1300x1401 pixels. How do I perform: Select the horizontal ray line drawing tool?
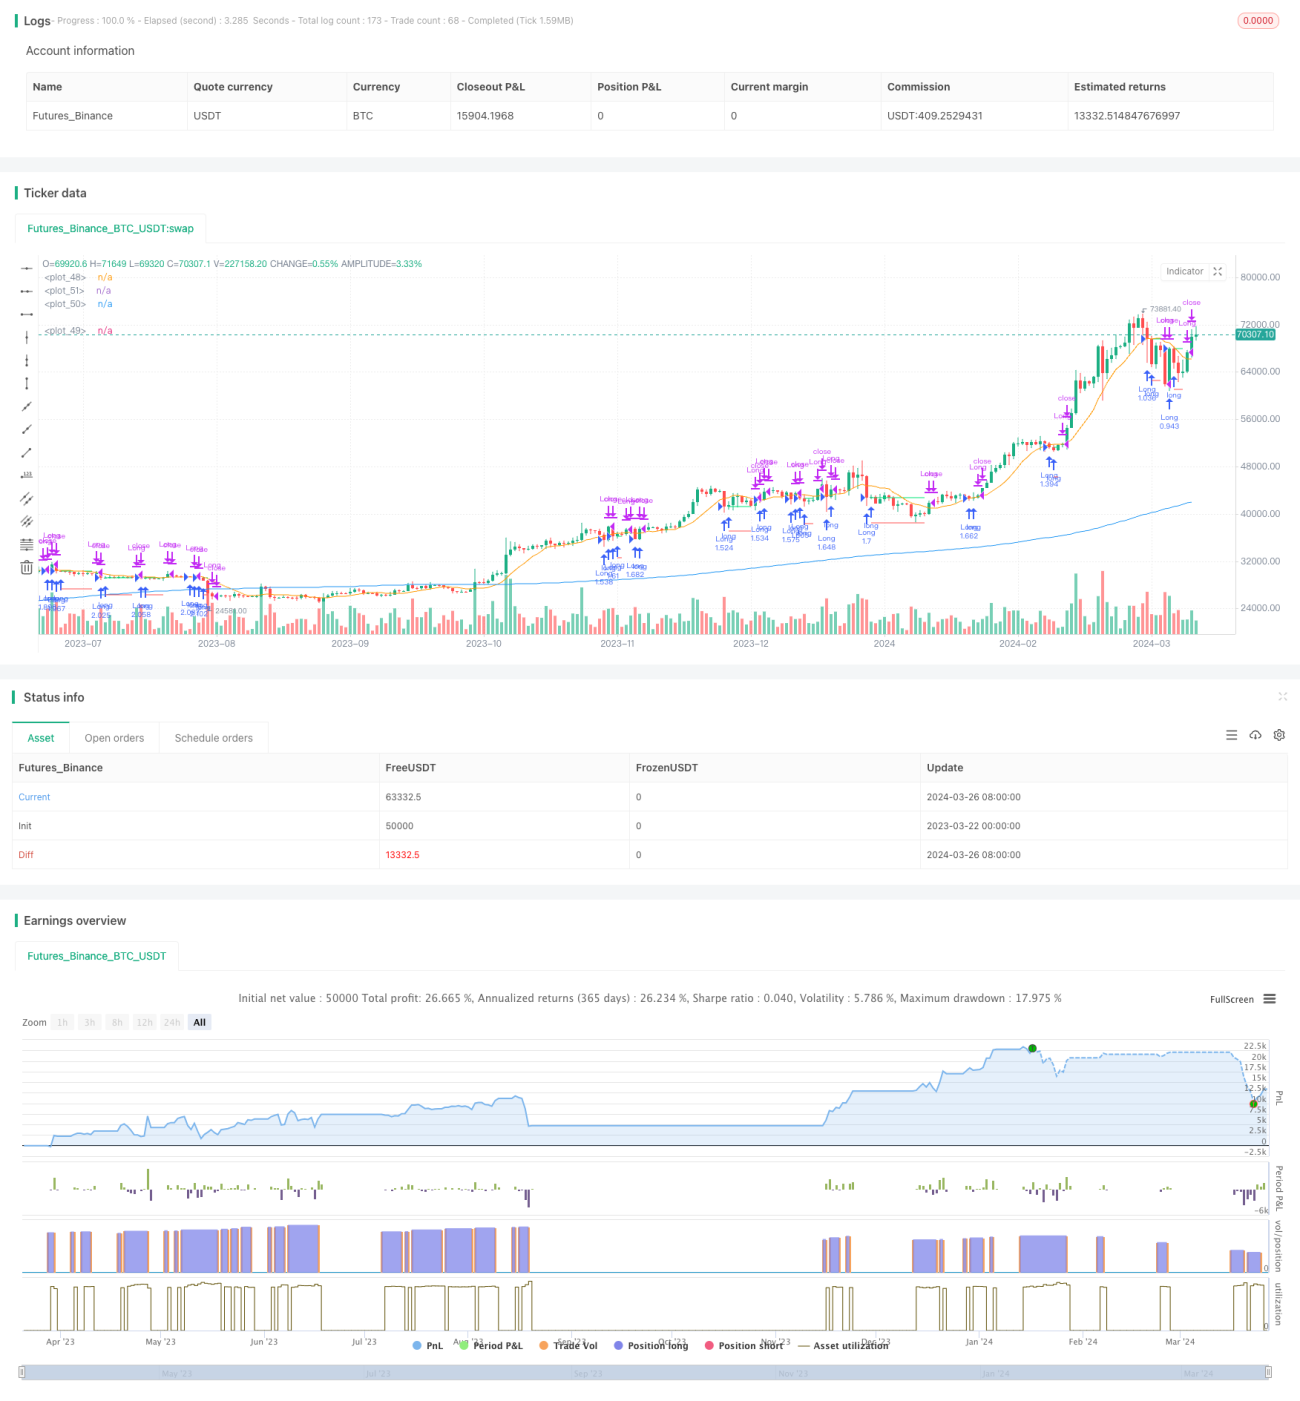click(x=26, y=291)
